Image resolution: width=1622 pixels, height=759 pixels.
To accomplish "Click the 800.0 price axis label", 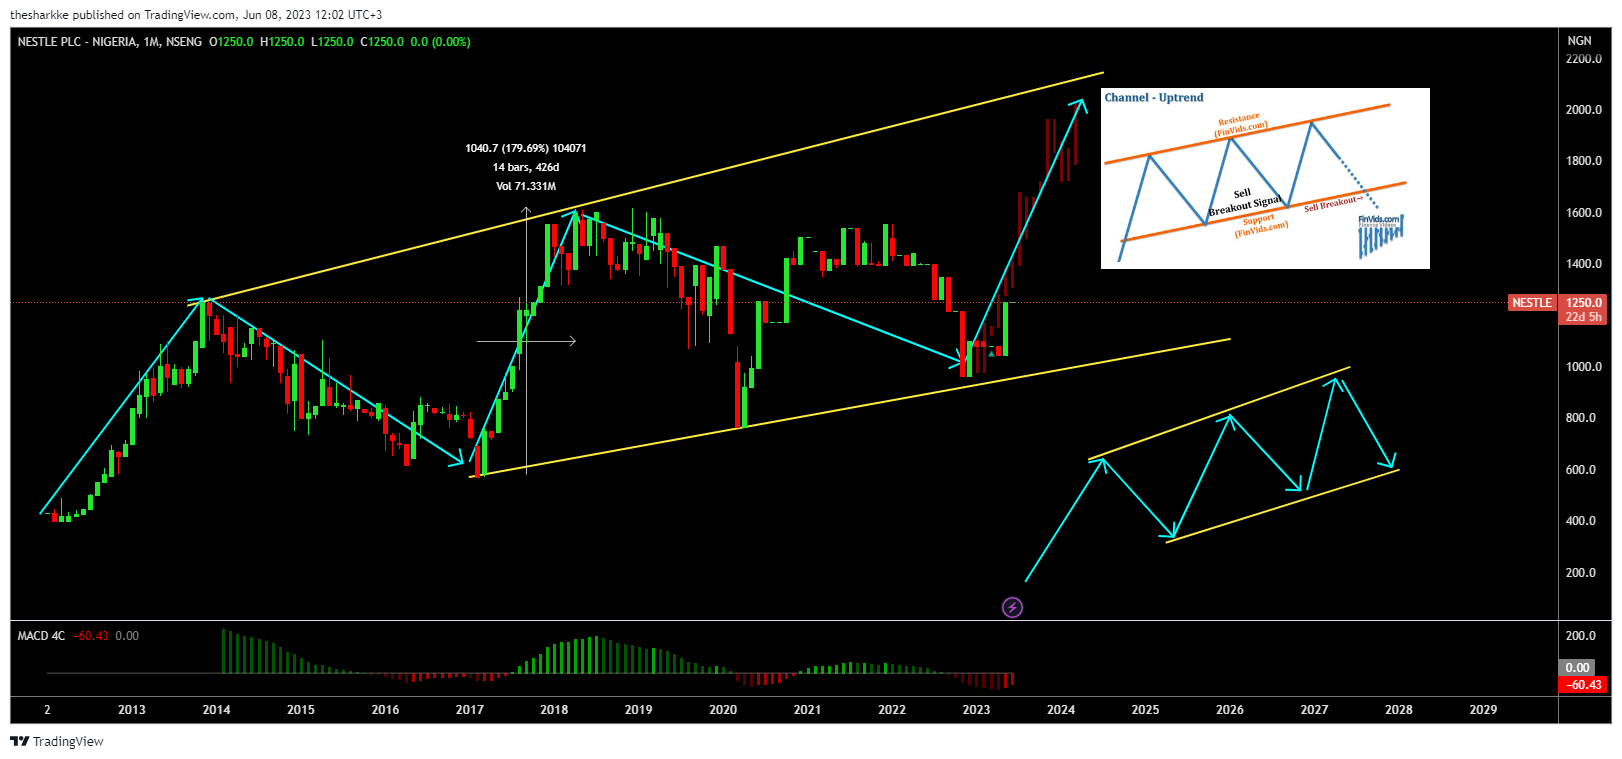I will (x=1580, y=418).
